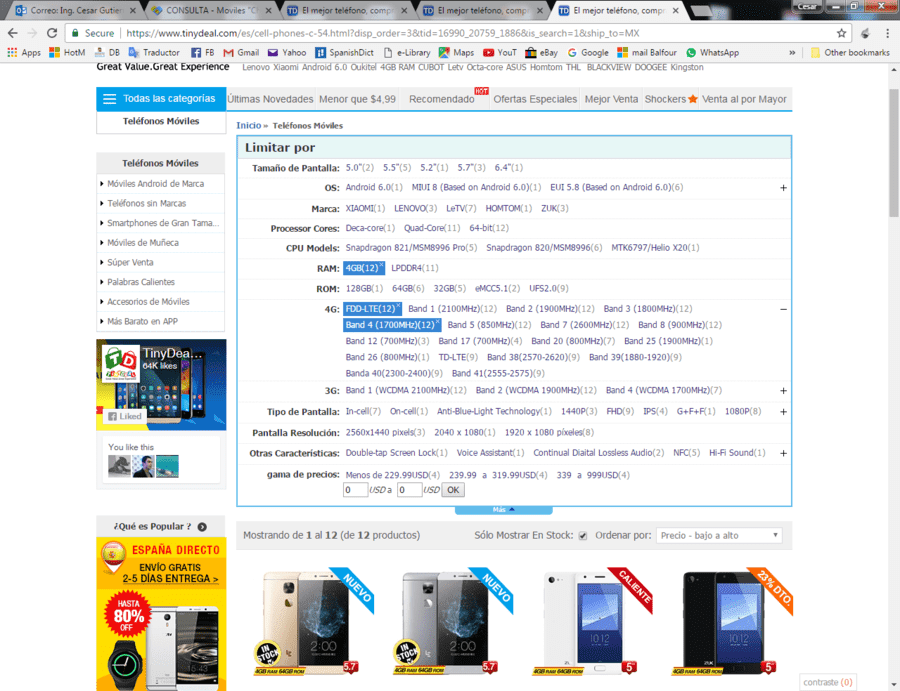
Task: Open Menor que $4,99 tab
Action: (x=357, y=99)
